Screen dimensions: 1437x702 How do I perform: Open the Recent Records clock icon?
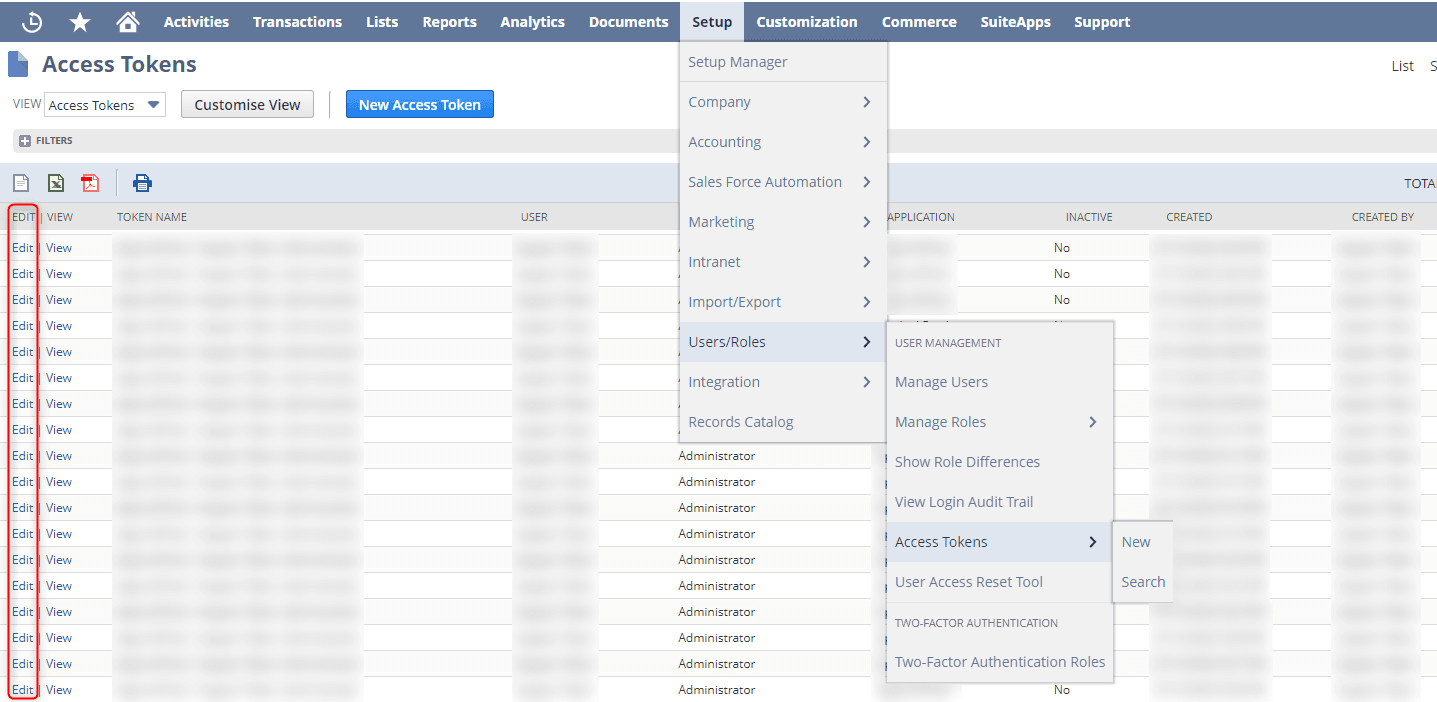pyautogui.click(x=32, y=22)
